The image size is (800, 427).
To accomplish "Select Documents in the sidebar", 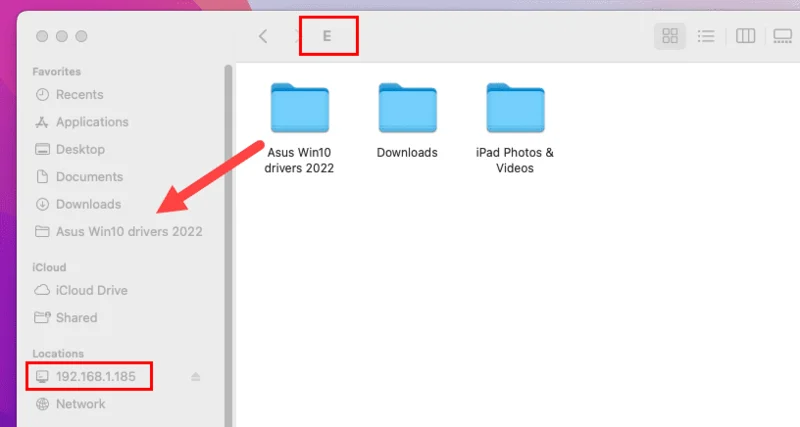I will pos(89,177).
